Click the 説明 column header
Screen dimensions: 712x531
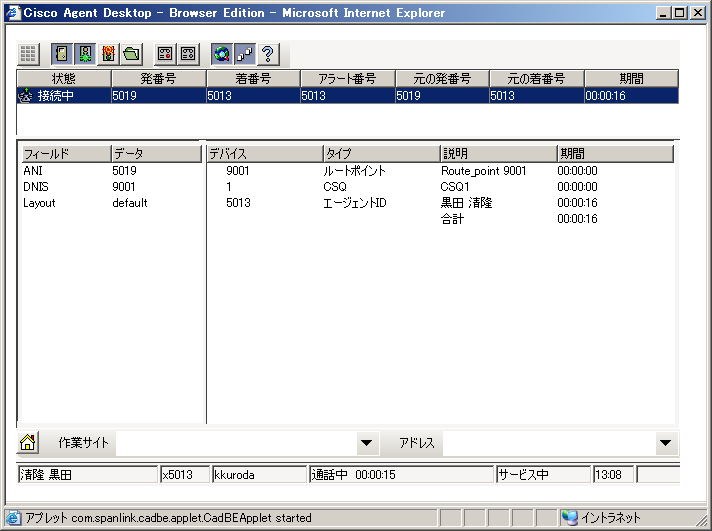(499, 154)
